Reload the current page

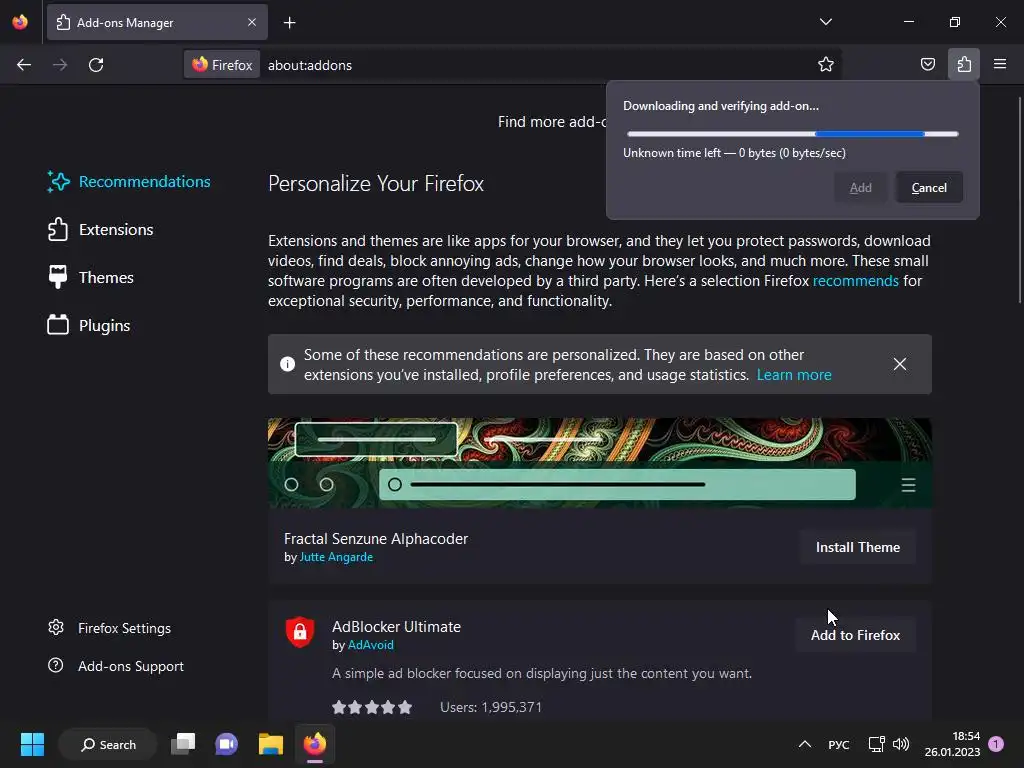[x=96, y=65]
